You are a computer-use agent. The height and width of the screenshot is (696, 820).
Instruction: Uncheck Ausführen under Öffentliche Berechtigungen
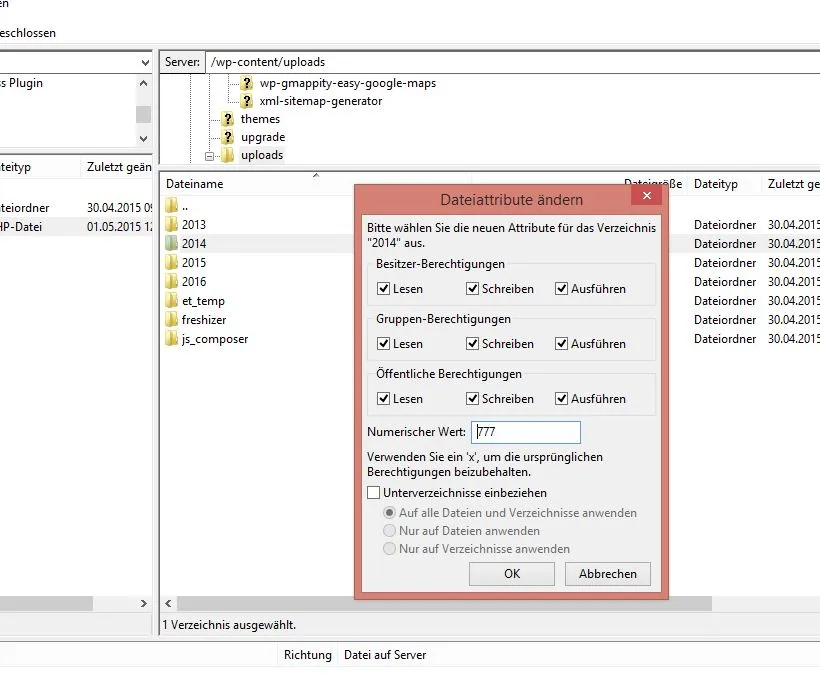(x=561, y=398)
